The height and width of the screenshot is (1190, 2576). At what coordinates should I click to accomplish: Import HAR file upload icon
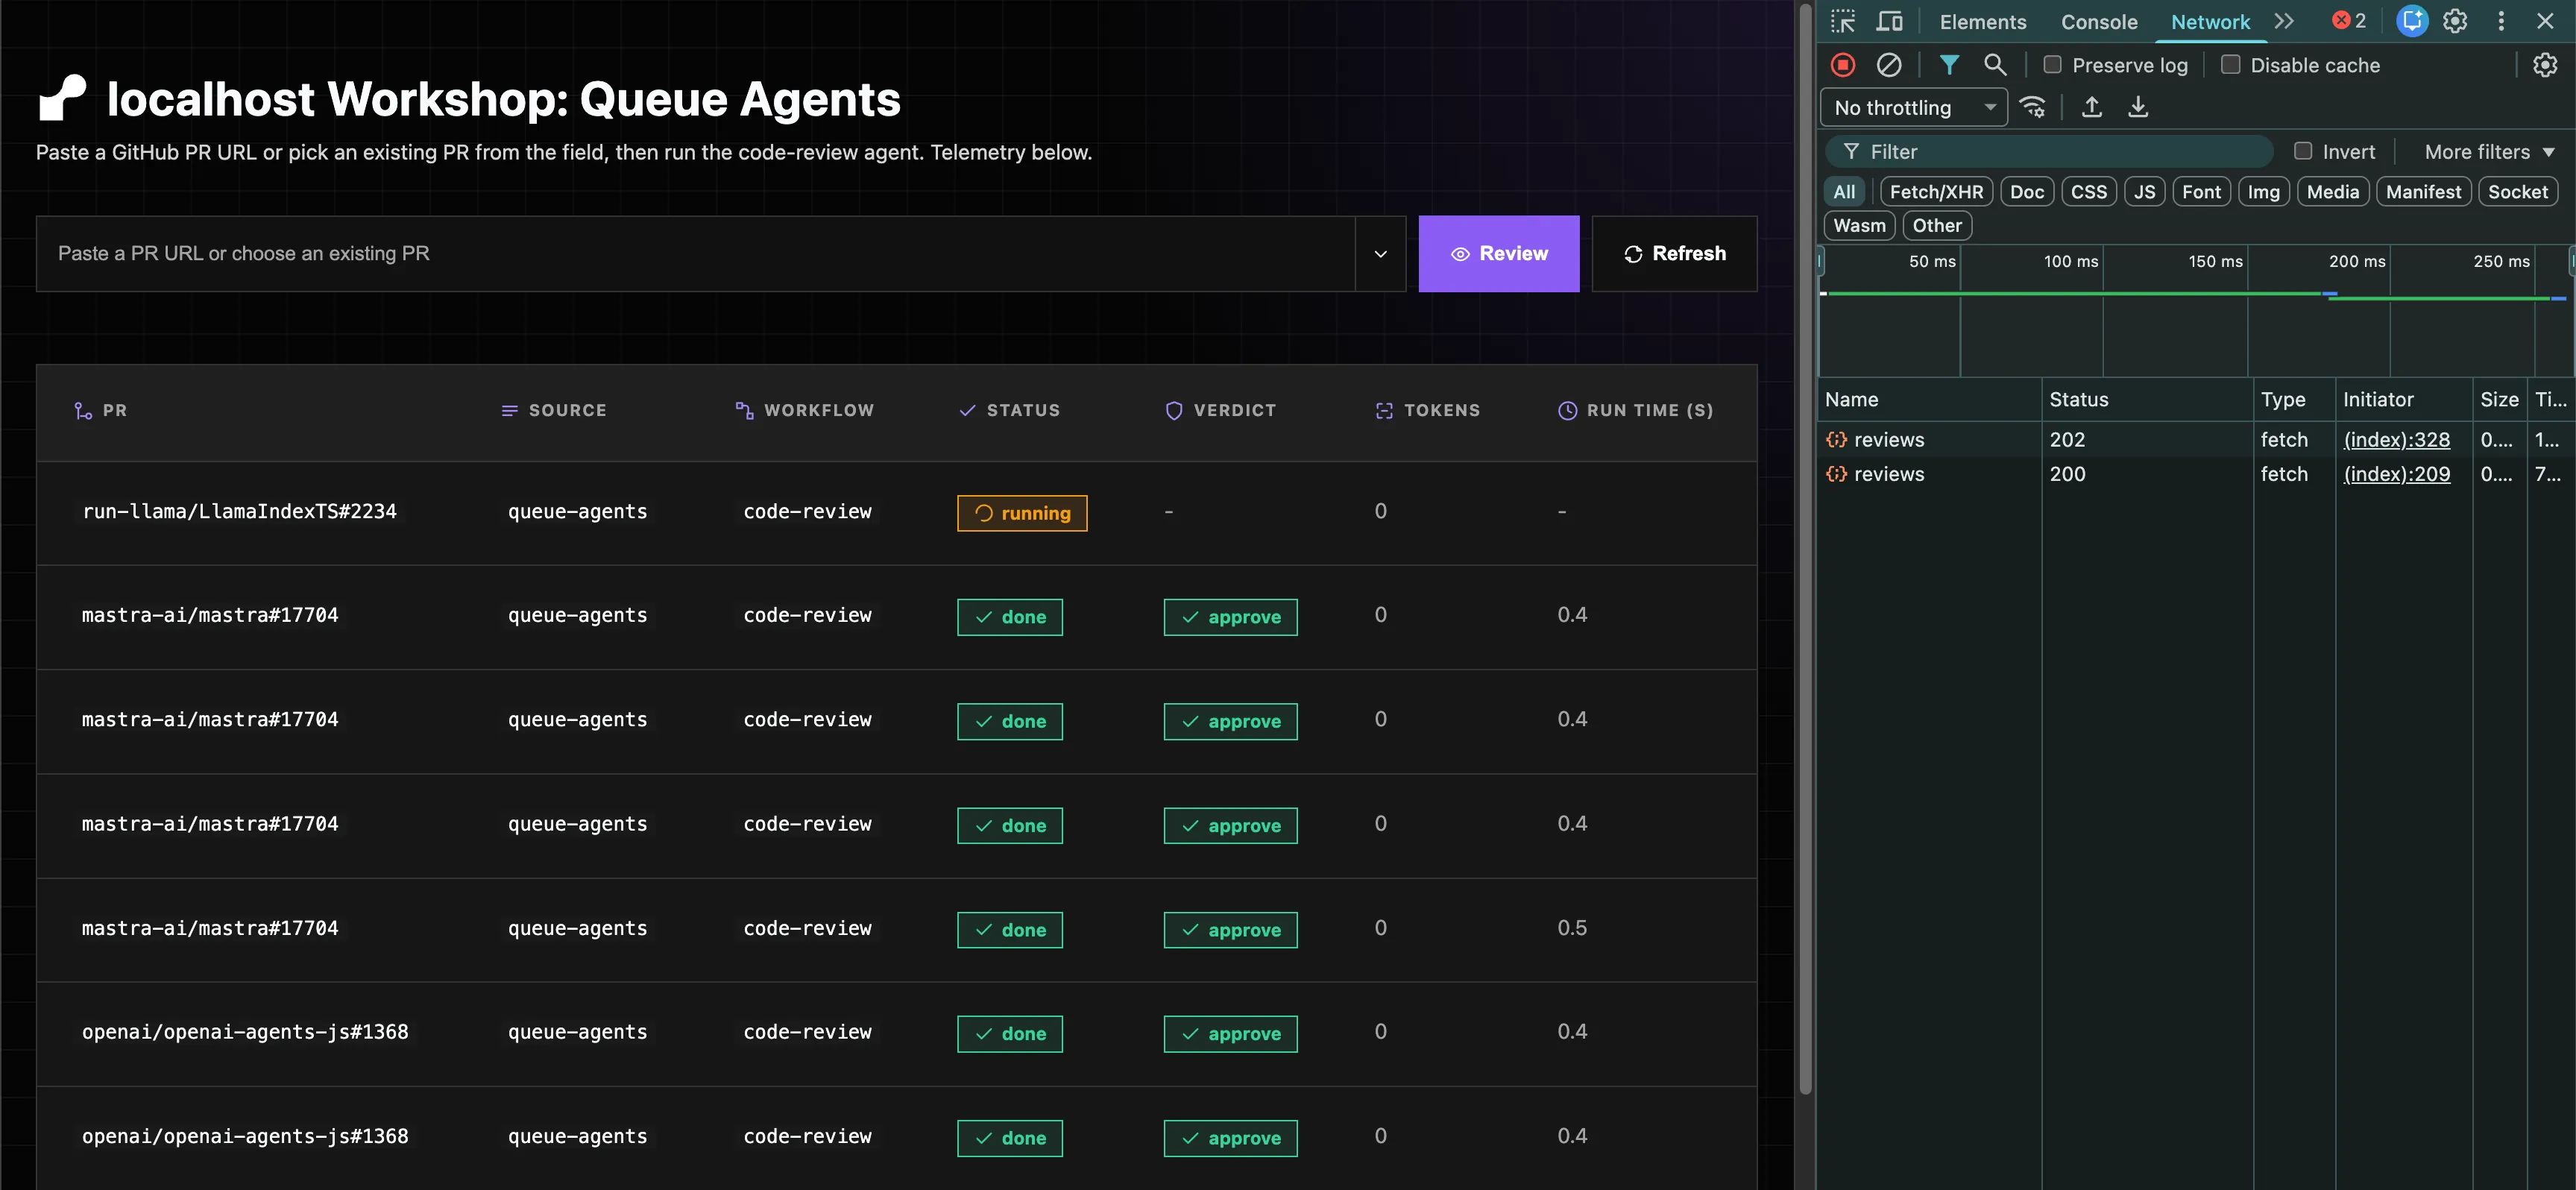2091,107
